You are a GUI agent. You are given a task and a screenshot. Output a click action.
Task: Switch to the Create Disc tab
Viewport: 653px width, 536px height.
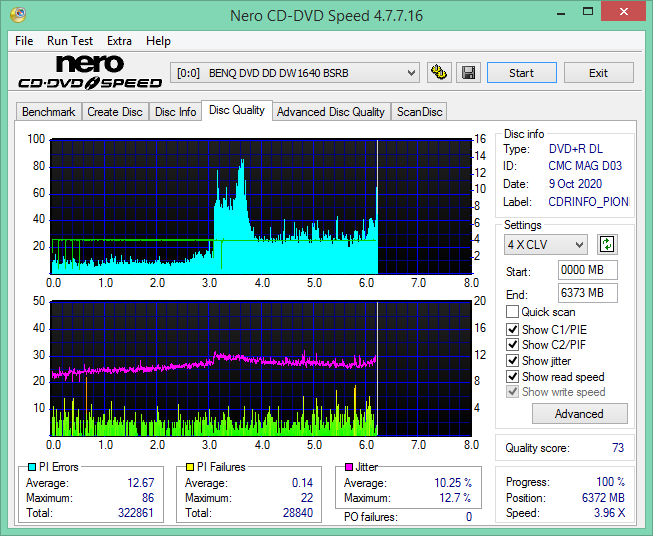pos(115,112)
